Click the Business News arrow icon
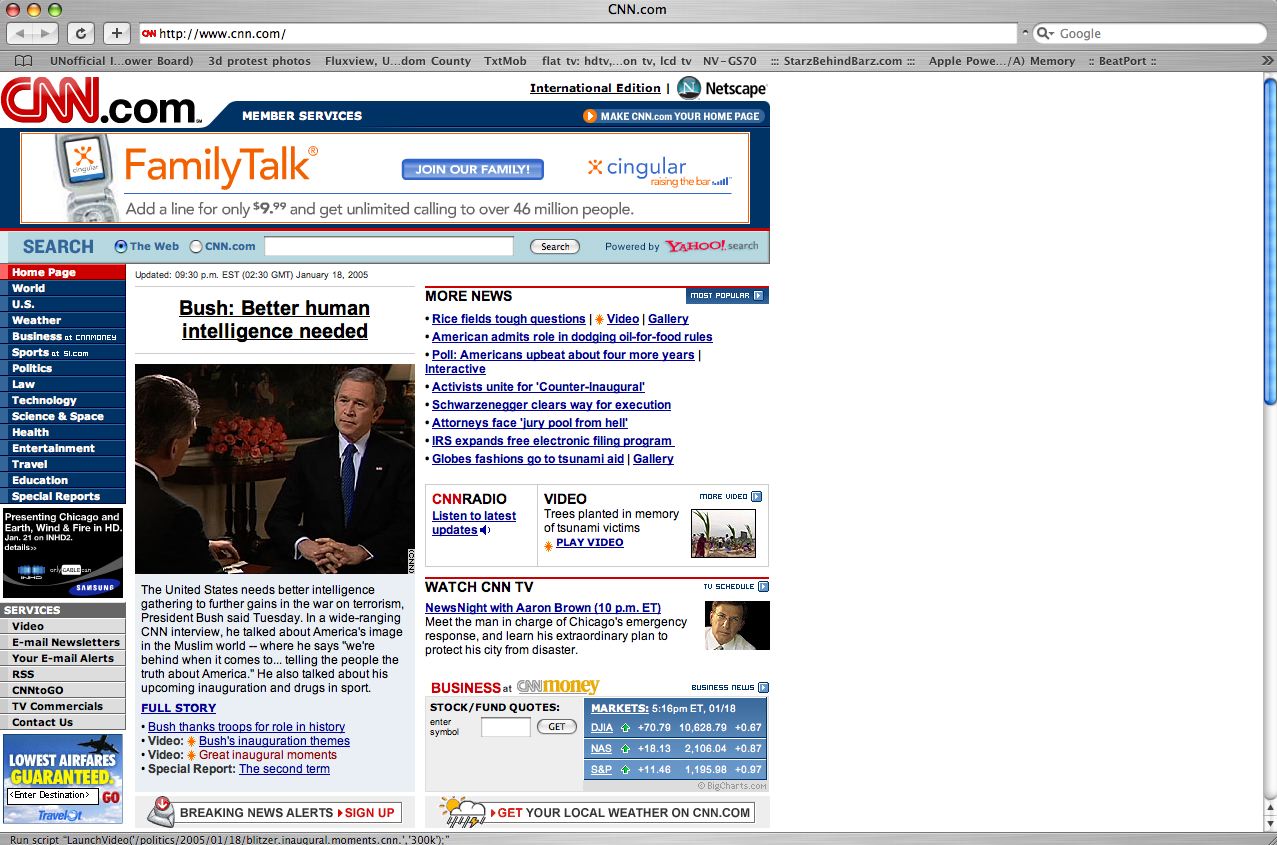 click(763, 688)
